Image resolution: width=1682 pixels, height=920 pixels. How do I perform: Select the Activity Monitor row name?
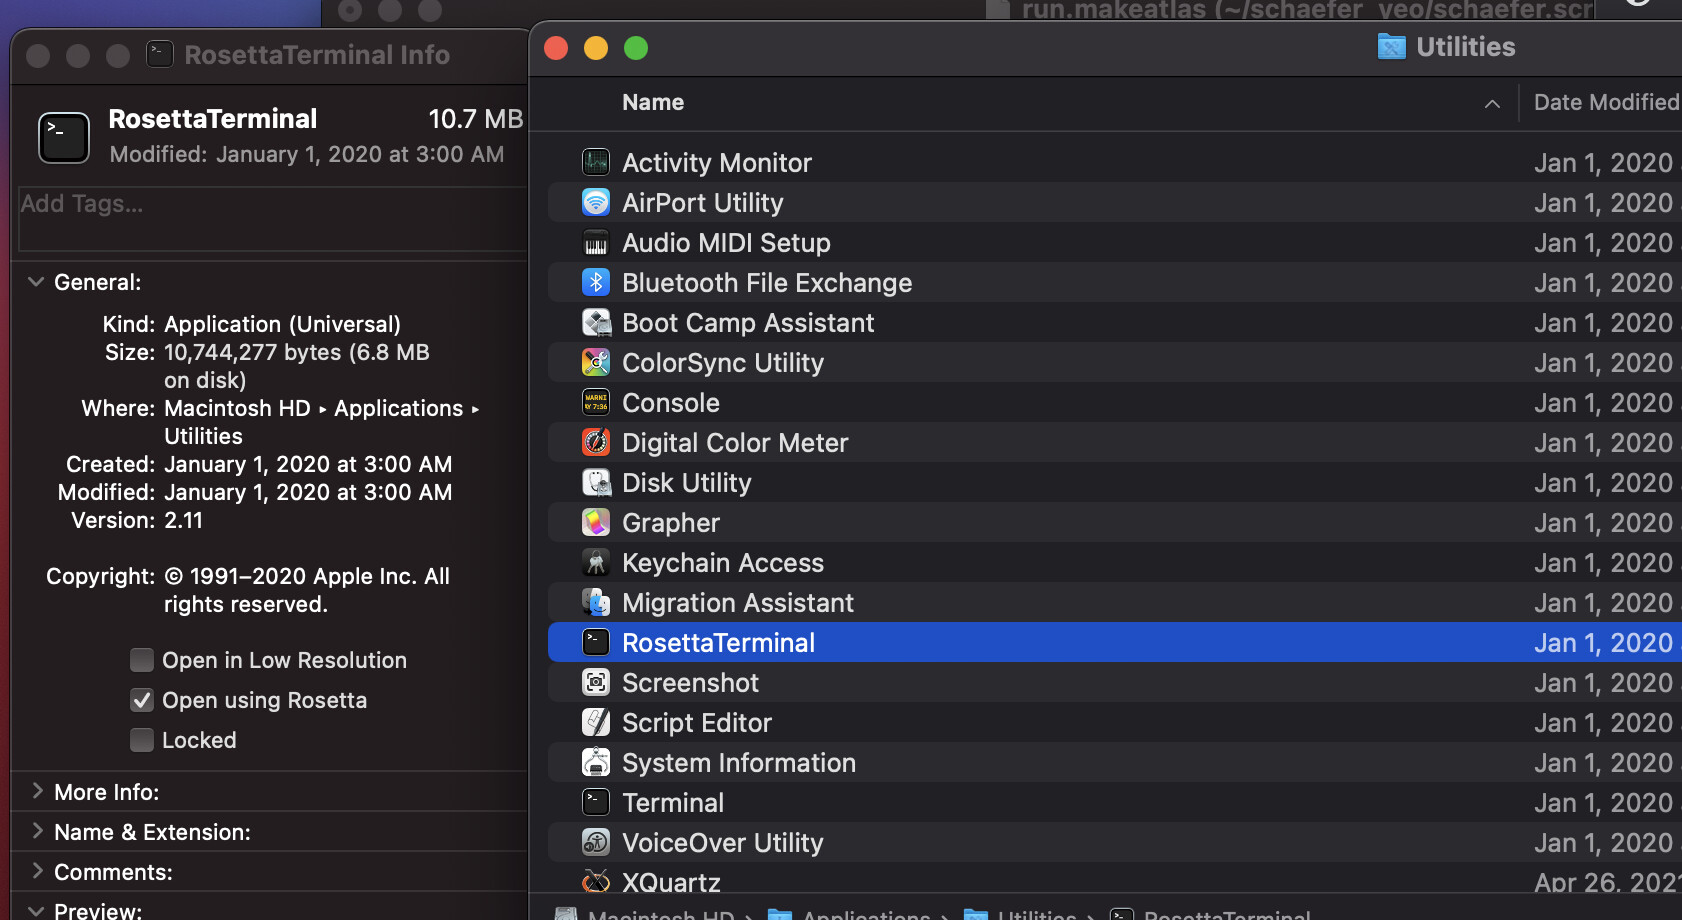[717, 162]
